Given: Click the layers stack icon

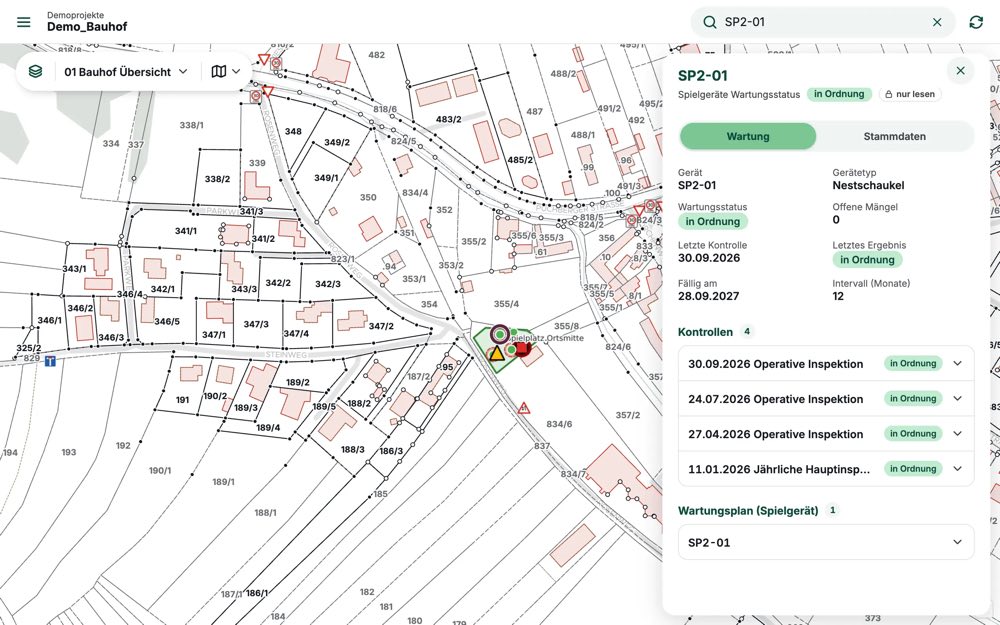Looking at the screenshot, I should [x=36, y=71].
